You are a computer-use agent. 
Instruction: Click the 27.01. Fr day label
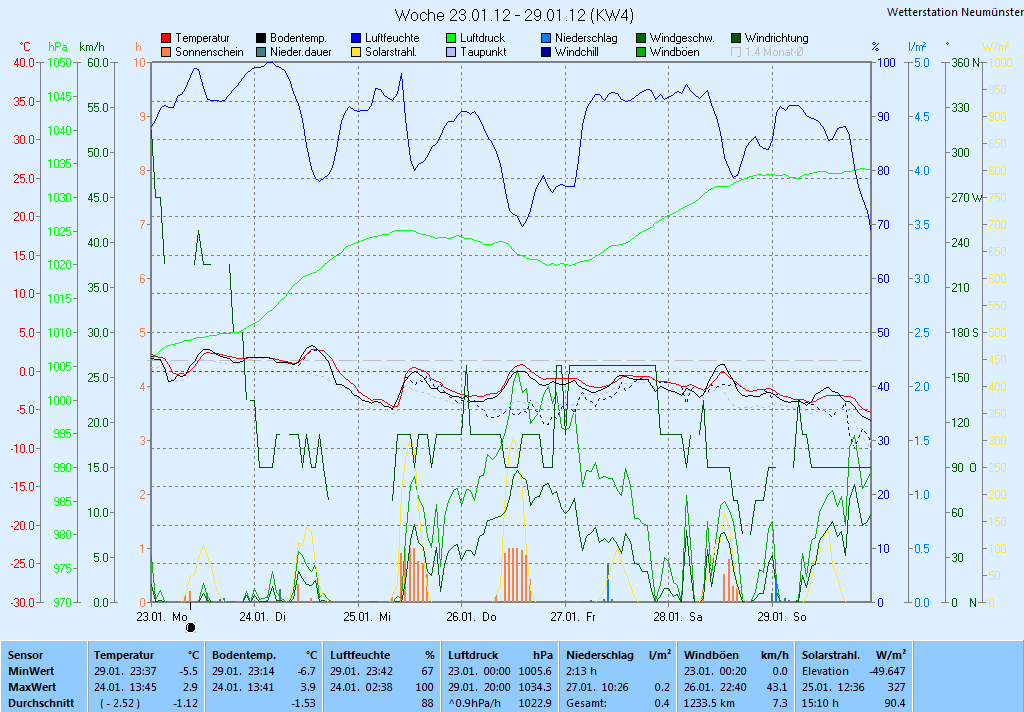click(x=573, y=617)
